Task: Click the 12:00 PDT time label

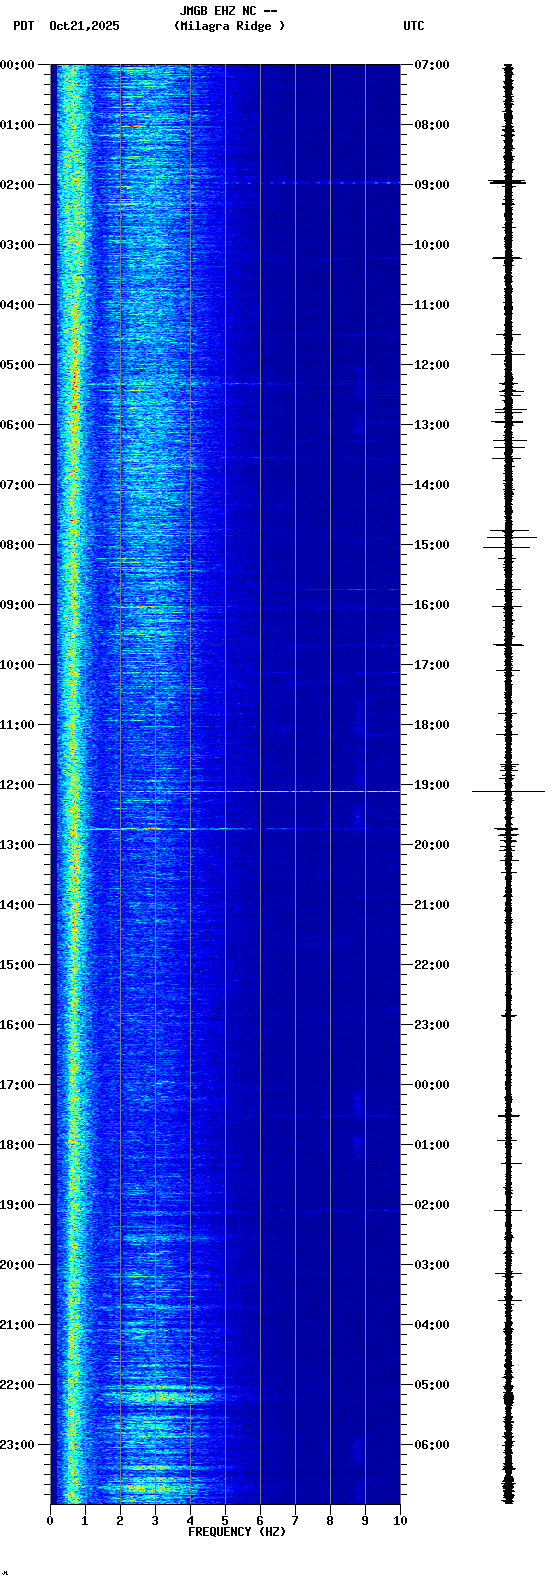Action: pos(18,785)
